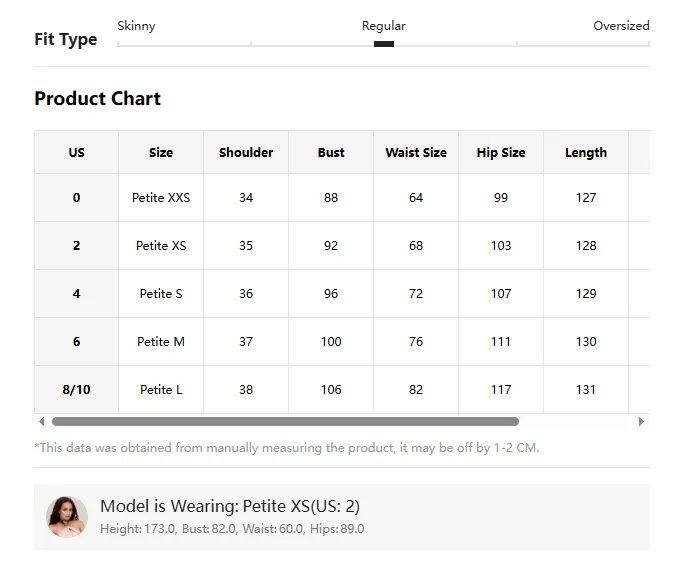Click bust value 100 in Petite M row

click(331, 341)
